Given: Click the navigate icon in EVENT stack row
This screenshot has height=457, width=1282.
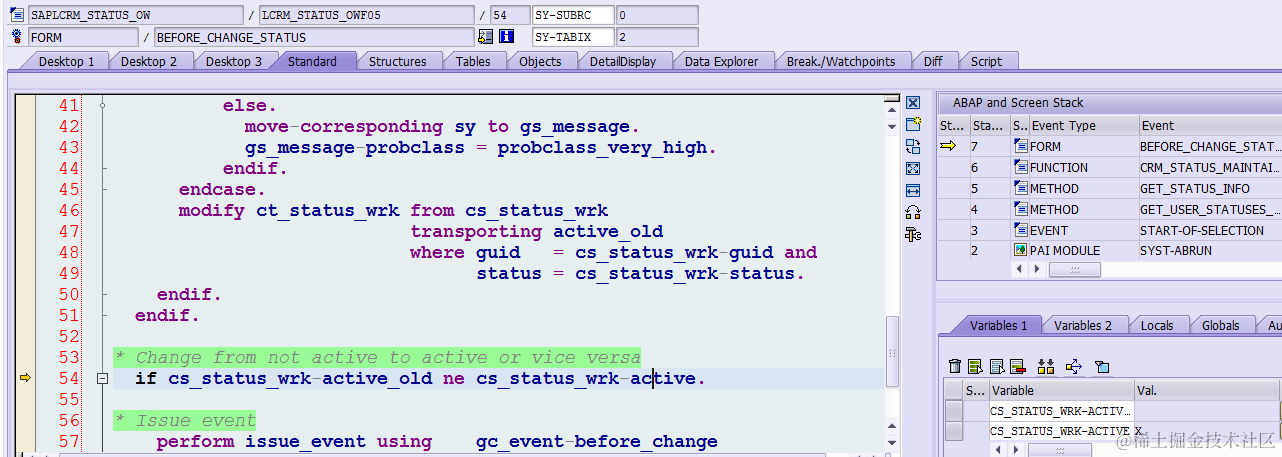Looking at the screenshot, I should [x=1020, y=231].
